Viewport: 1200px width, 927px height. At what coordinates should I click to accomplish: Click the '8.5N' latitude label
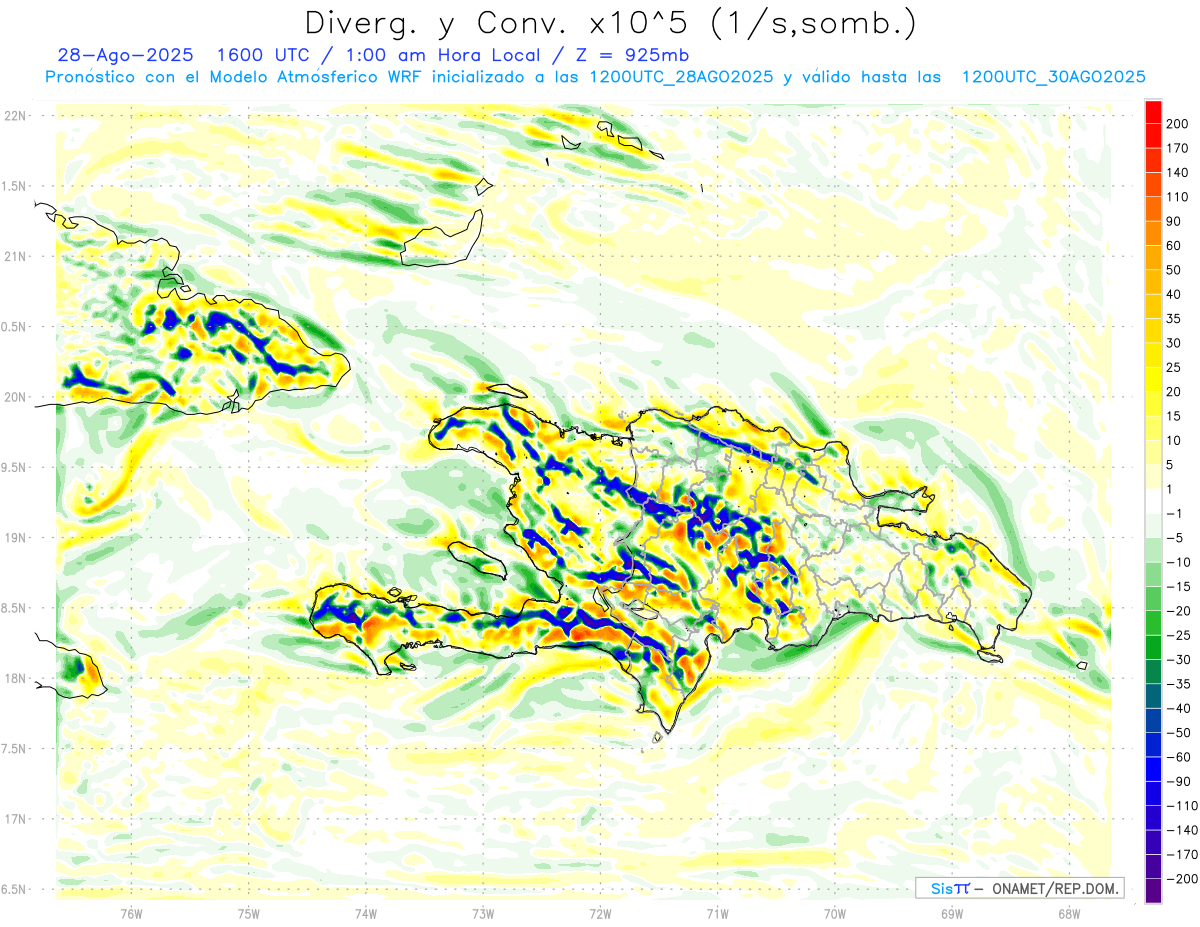point(15,608)
